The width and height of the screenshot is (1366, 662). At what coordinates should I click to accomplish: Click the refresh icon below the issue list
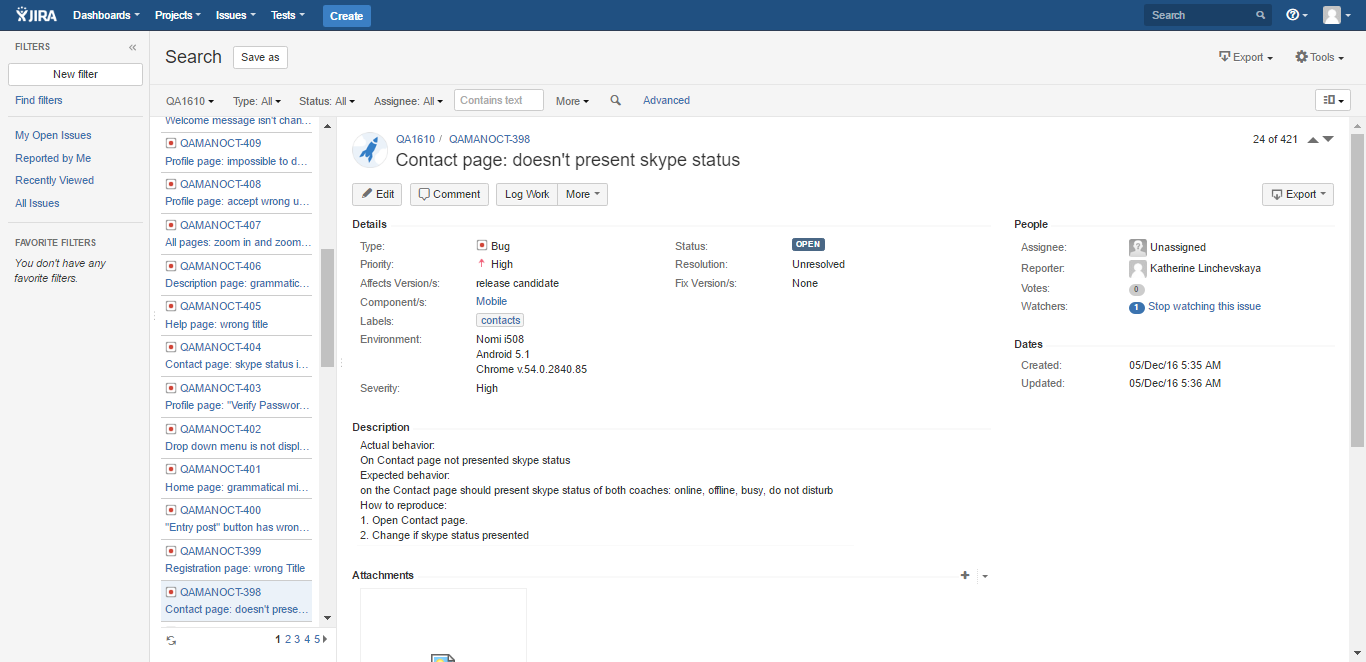[x=170, y=639]
